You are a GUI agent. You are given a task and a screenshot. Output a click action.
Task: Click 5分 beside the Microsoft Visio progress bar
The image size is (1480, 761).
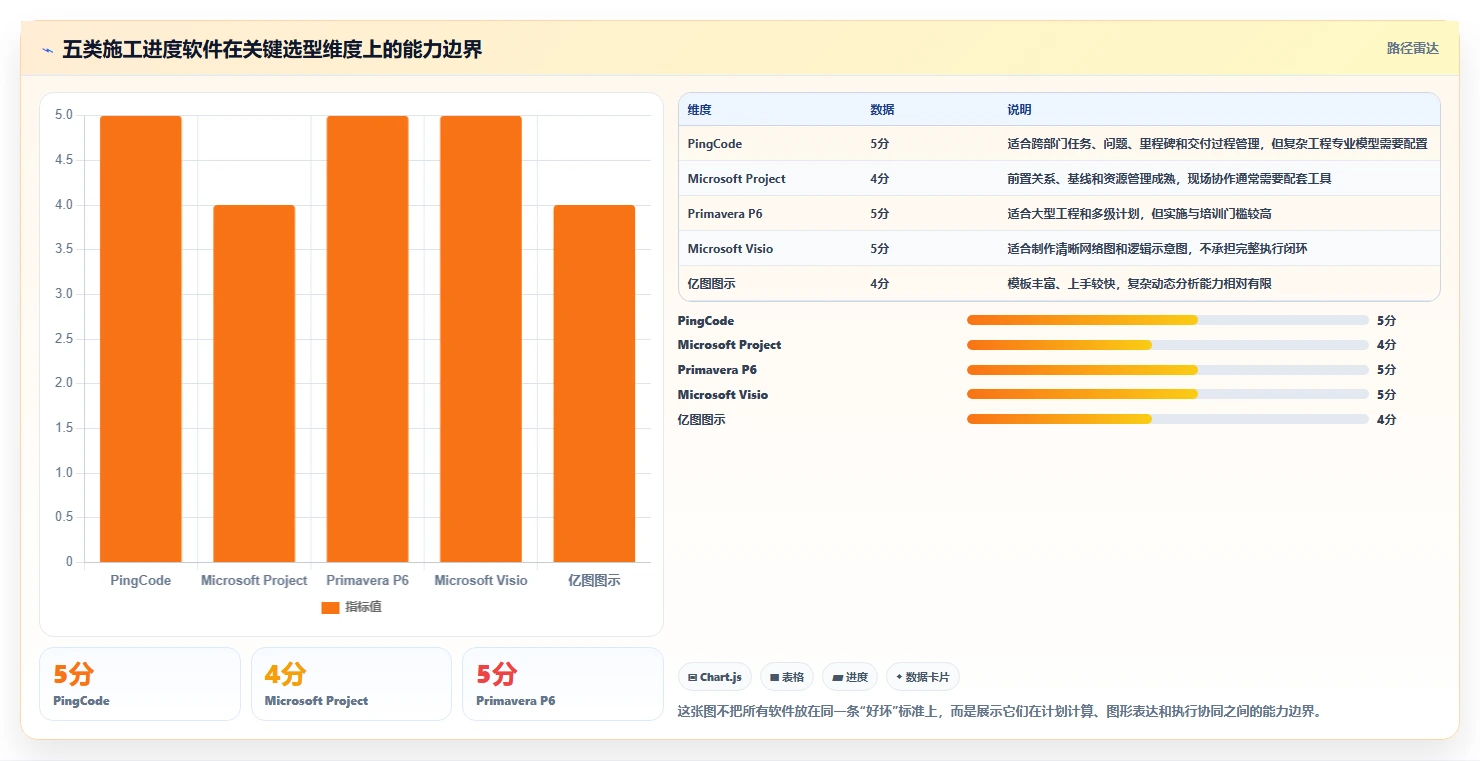1386,395
